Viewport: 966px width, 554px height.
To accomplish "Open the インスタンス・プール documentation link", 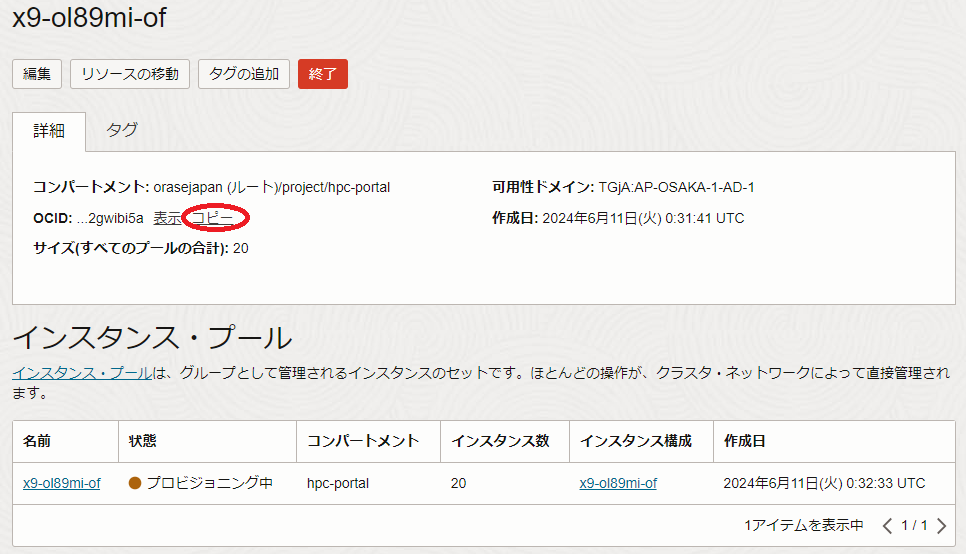I will click(x=81, y=373).
